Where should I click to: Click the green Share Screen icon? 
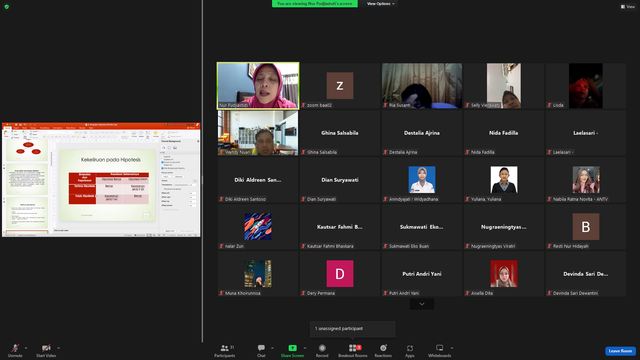pyautogui.click(x=293, y=348)
